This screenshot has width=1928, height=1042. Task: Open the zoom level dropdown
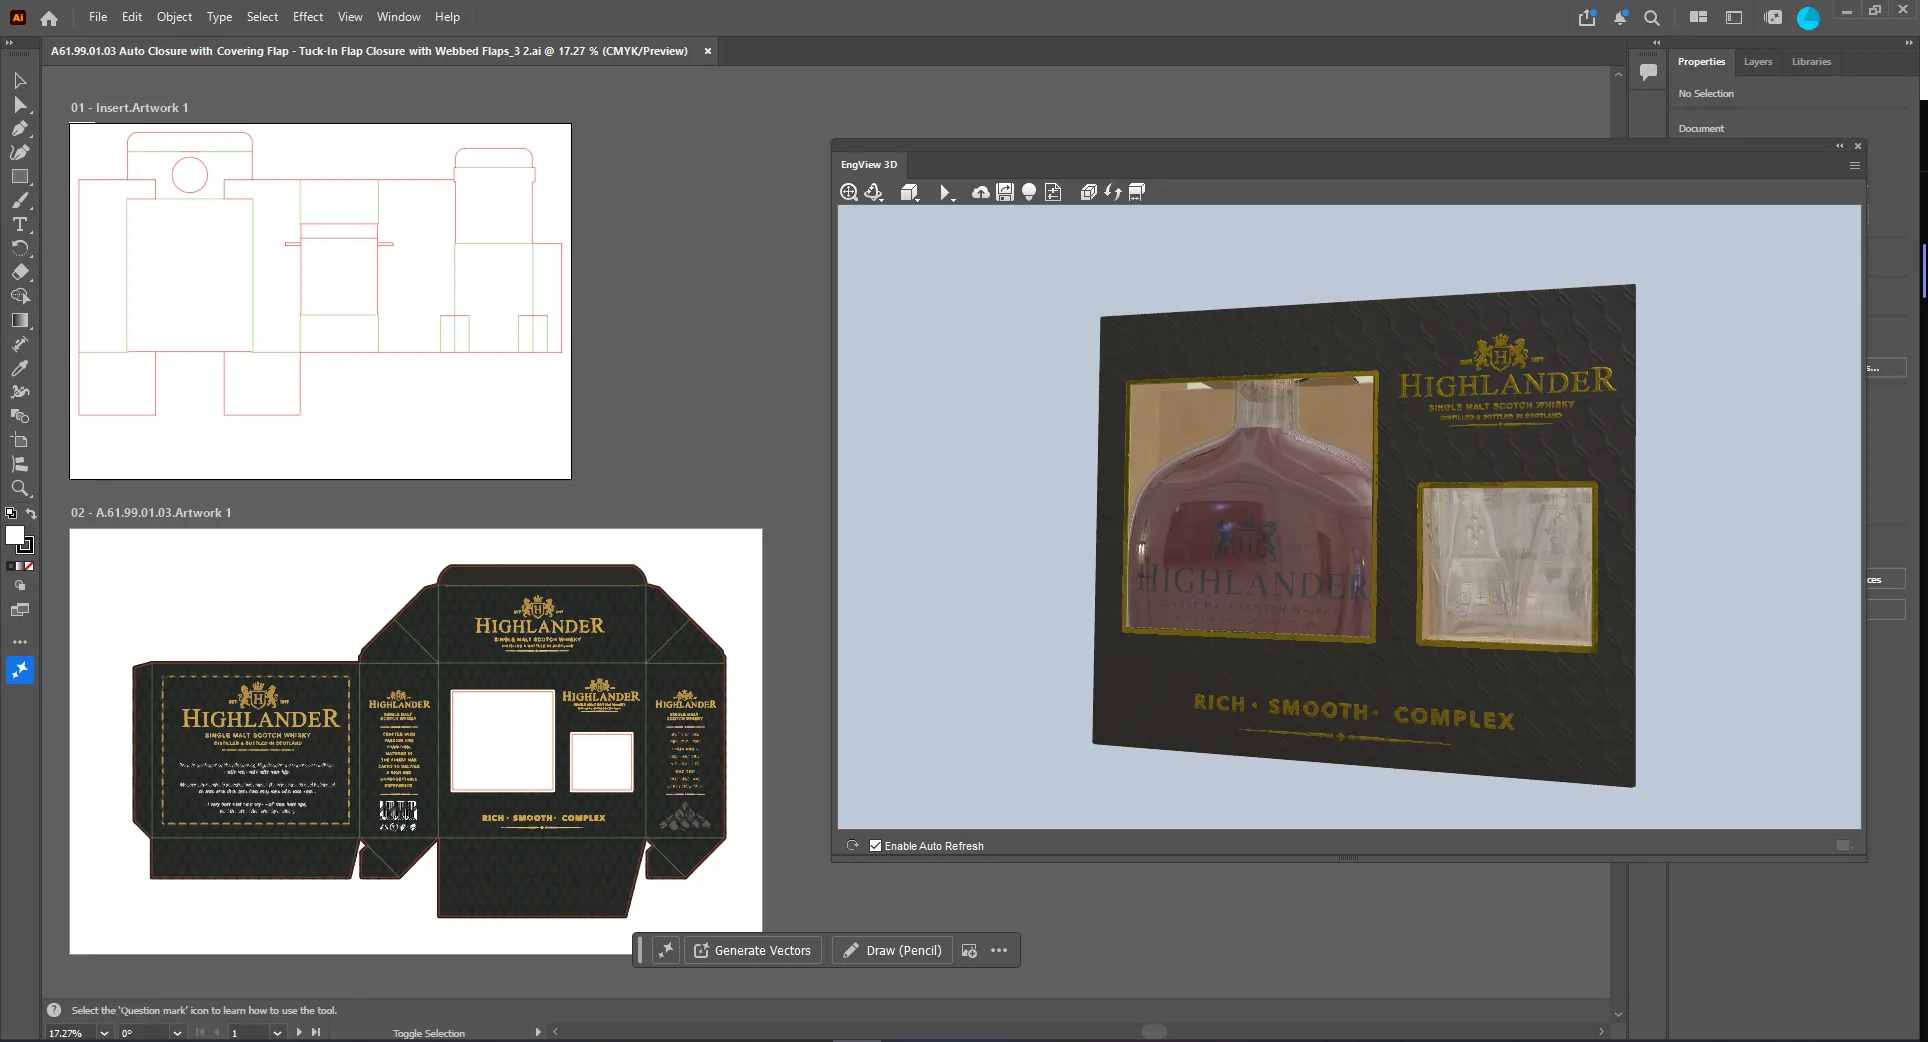pyautogui.click(x=103, y=1033)
